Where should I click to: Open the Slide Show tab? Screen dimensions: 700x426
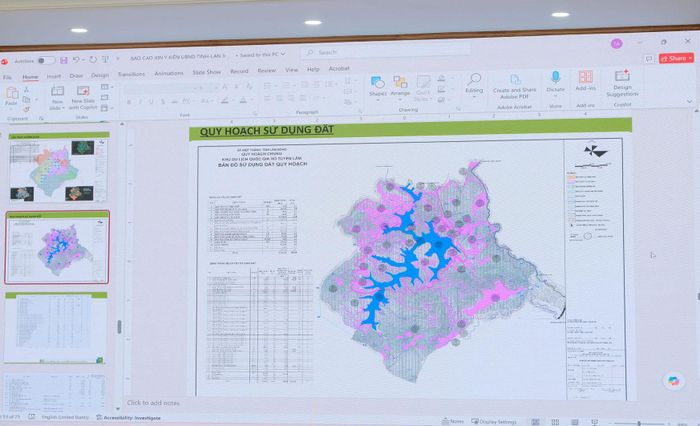[x=207, y=72]
